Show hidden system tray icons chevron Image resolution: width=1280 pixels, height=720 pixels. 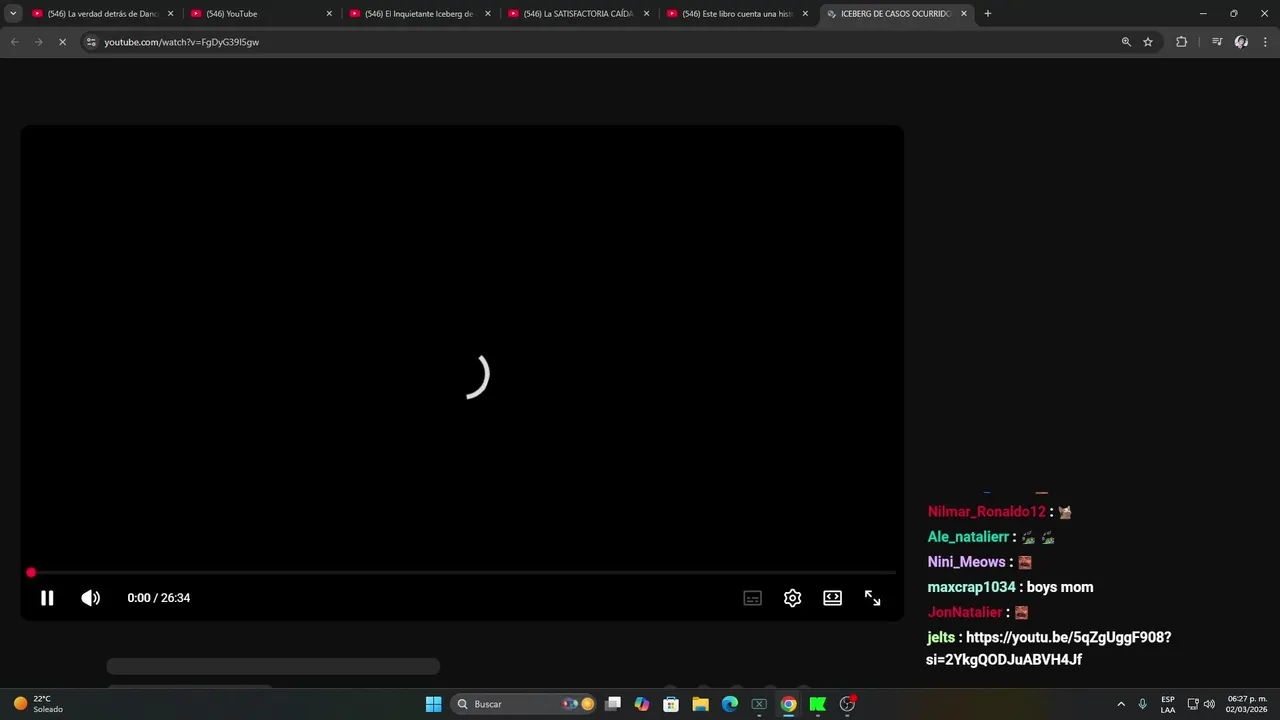click(1121, 704)
